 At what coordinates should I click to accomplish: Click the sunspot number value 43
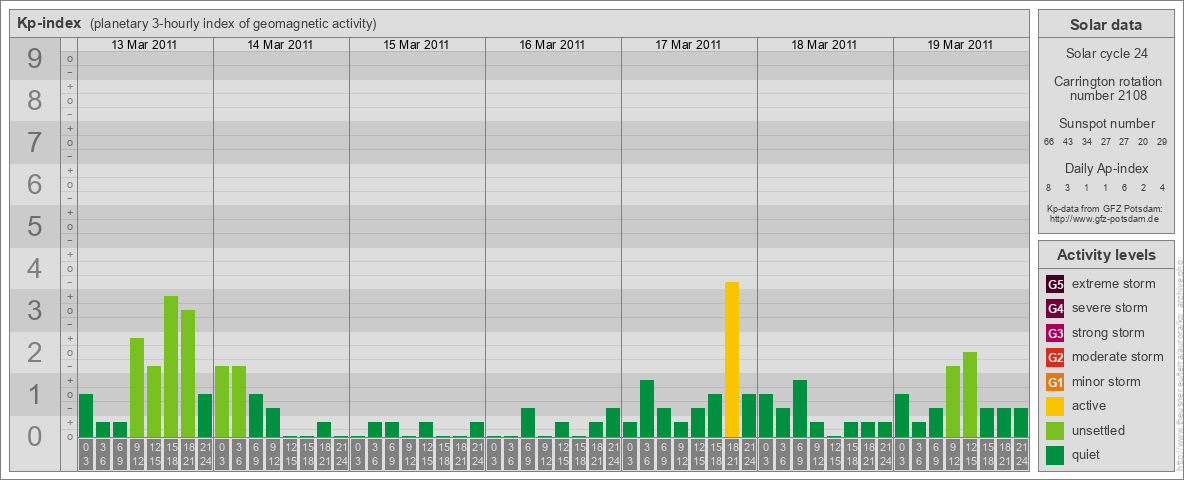click(x=1068, y=142)
